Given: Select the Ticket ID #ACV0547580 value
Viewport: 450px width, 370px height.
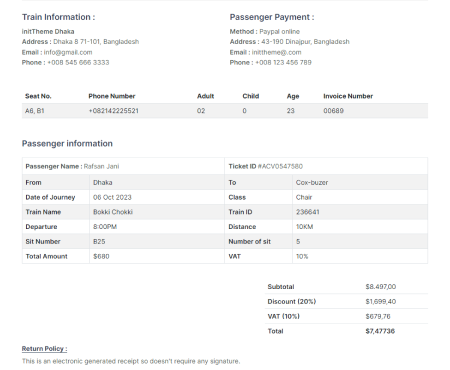Looking at the screenshot, I should click(280, 166).
